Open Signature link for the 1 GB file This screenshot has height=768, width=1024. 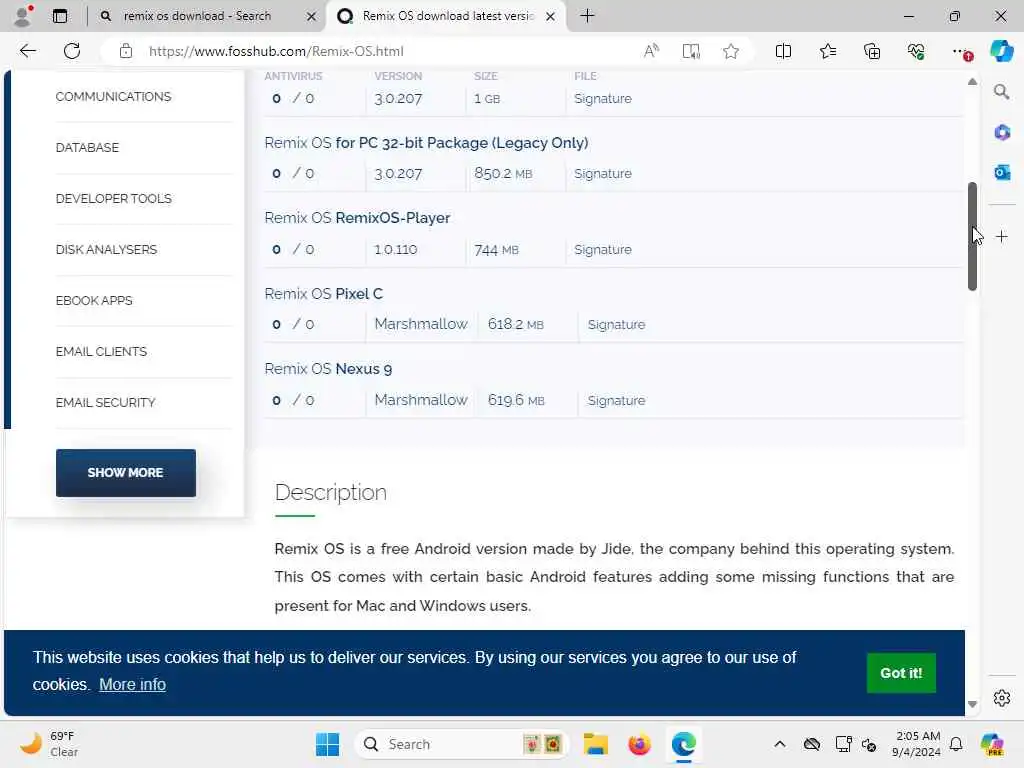pyautogui.click(x=602, y=99)
